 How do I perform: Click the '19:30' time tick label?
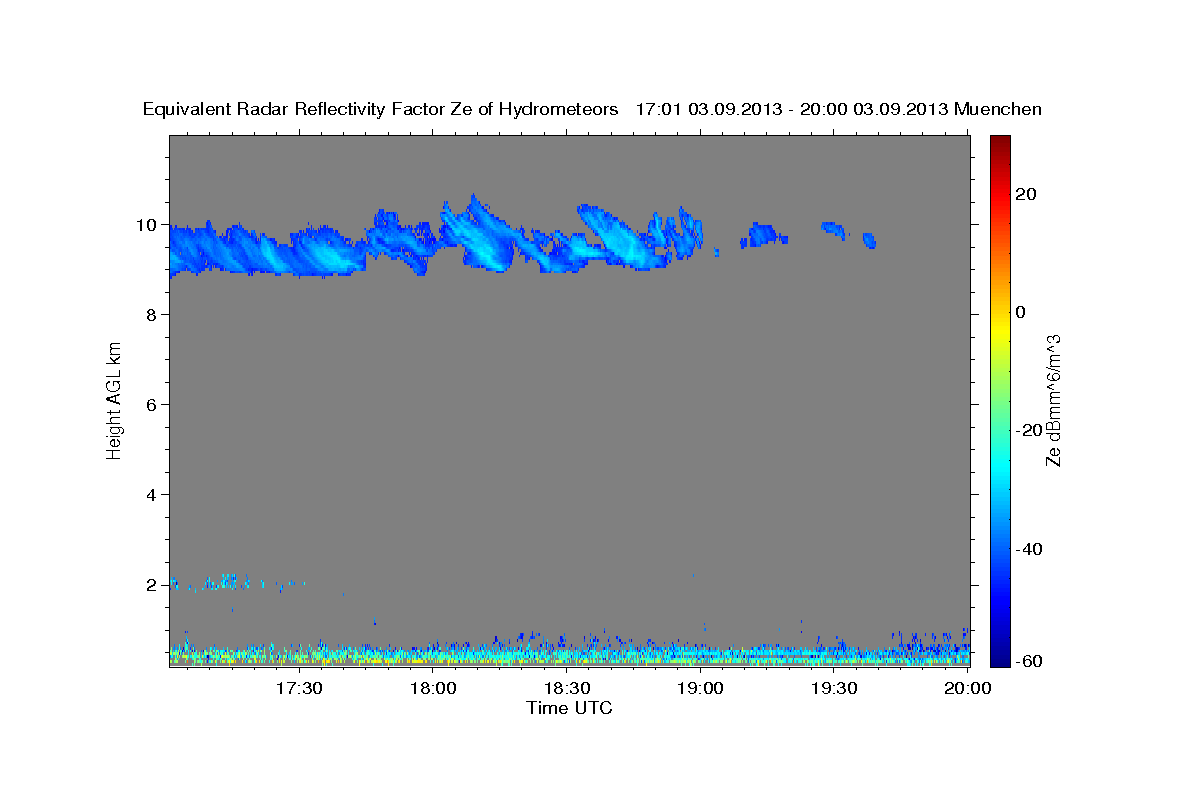(834, 689)
